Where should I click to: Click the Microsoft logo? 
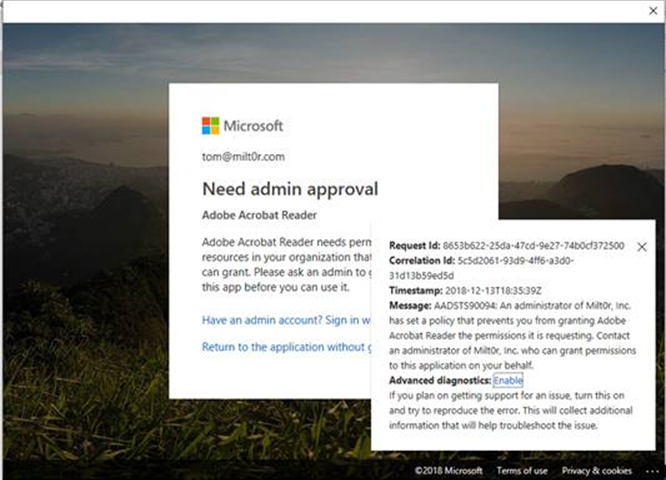(x=243, y=126)
